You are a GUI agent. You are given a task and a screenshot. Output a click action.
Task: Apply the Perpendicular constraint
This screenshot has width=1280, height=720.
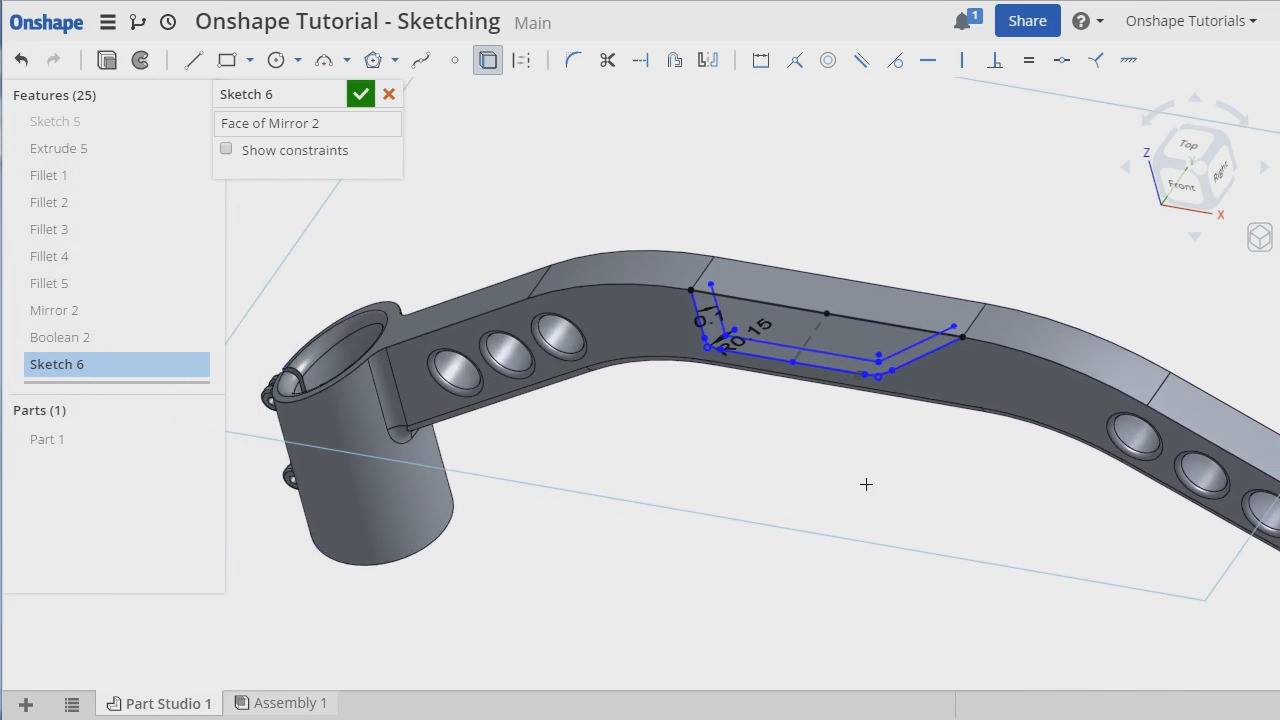tap(995, 60)
